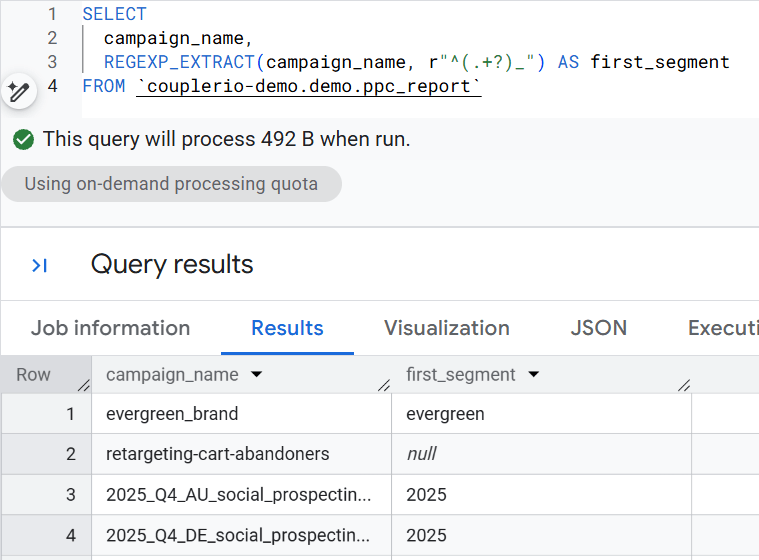This screenshot has height=560, width=759.
Task: Click the magic wand AI assist icon
Action: [19, 91]
